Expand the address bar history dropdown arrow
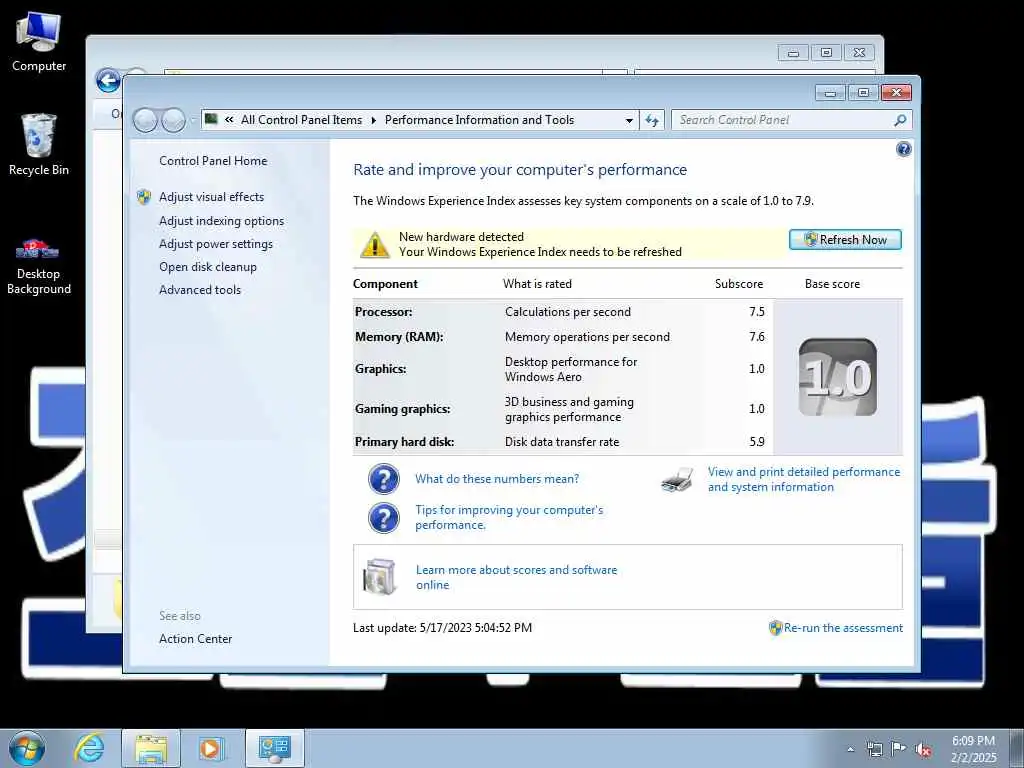The height and width of the screenshot is (768, 1024). tap(629, 121)
